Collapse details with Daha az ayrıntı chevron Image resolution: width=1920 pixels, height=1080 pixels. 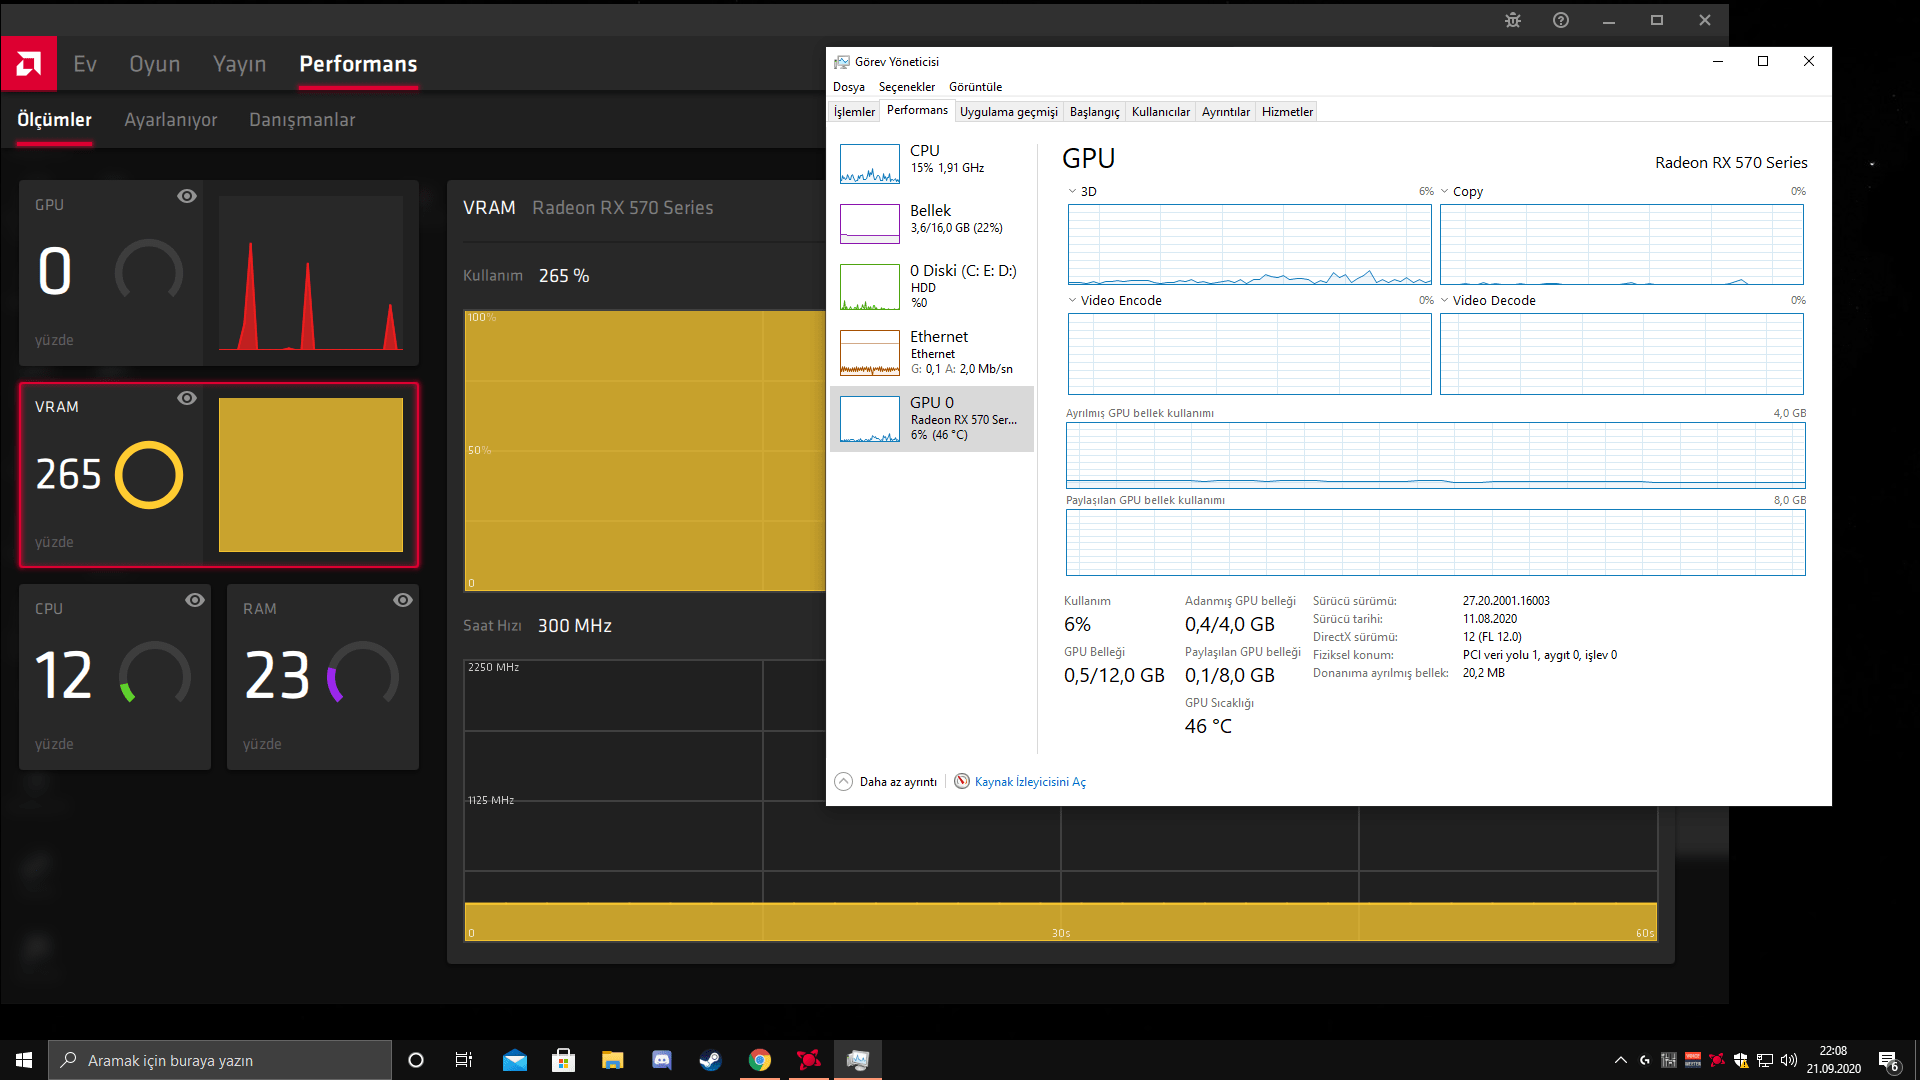[x=843, y=781]
